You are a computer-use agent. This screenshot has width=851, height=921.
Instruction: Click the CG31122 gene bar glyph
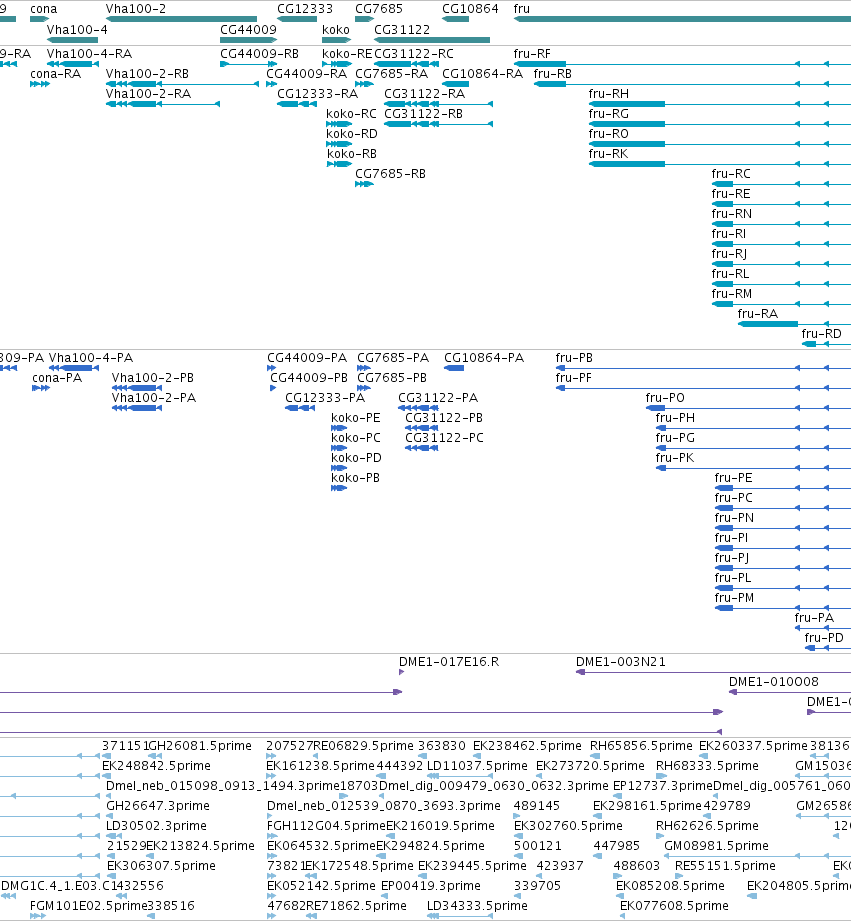(x=432, y=40)
